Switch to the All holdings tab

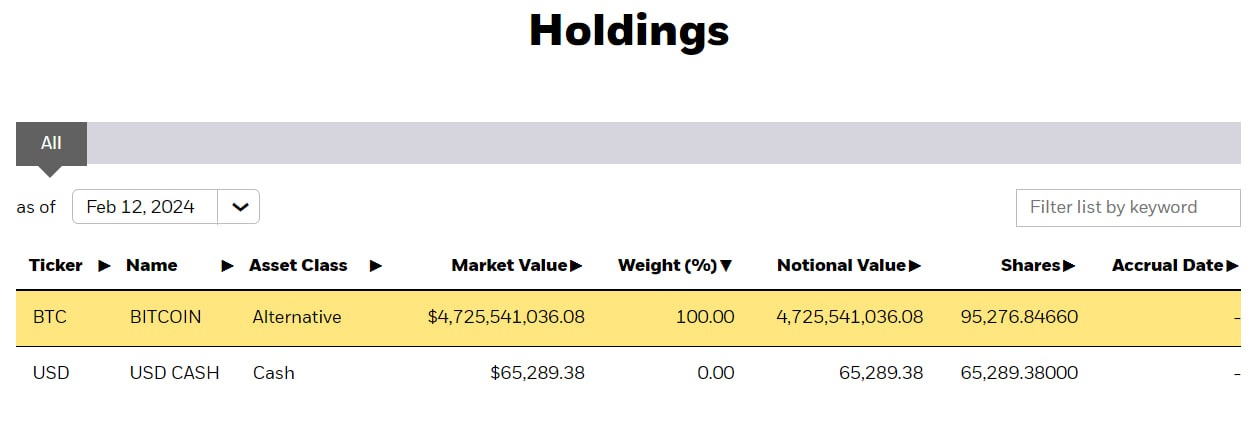click(51, 143)
